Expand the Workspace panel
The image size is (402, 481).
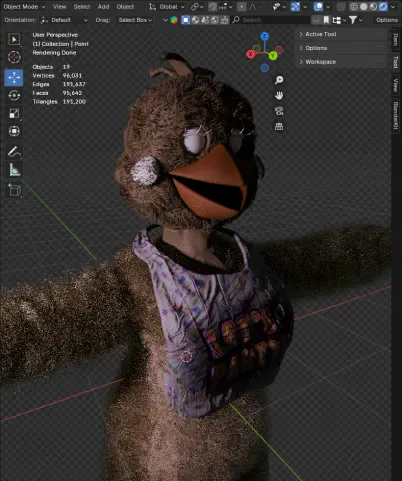click(340, 62)
